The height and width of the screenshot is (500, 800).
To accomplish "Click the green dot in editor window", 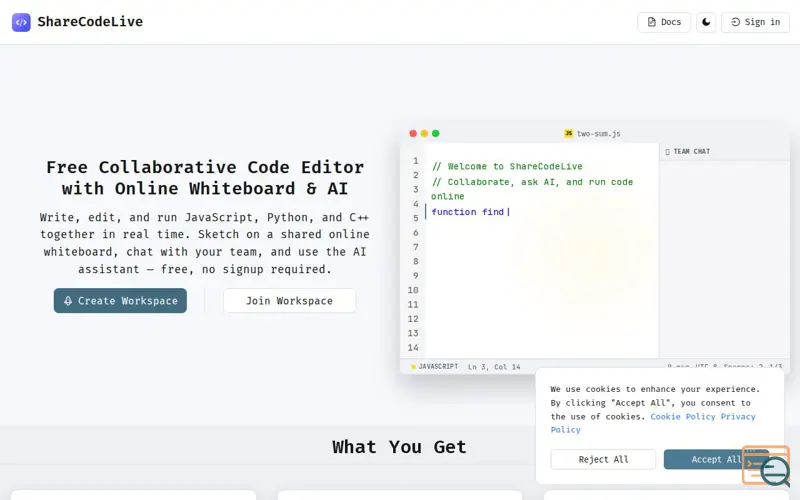I will click(x=435, y=133).
